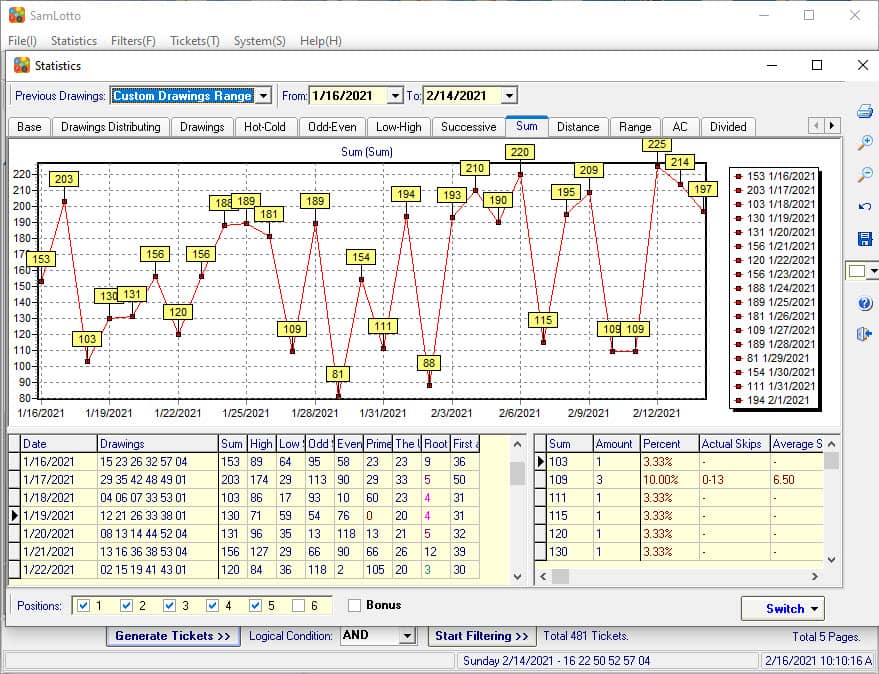
Task: Open the Filters menu
Action: click(133, 41)
